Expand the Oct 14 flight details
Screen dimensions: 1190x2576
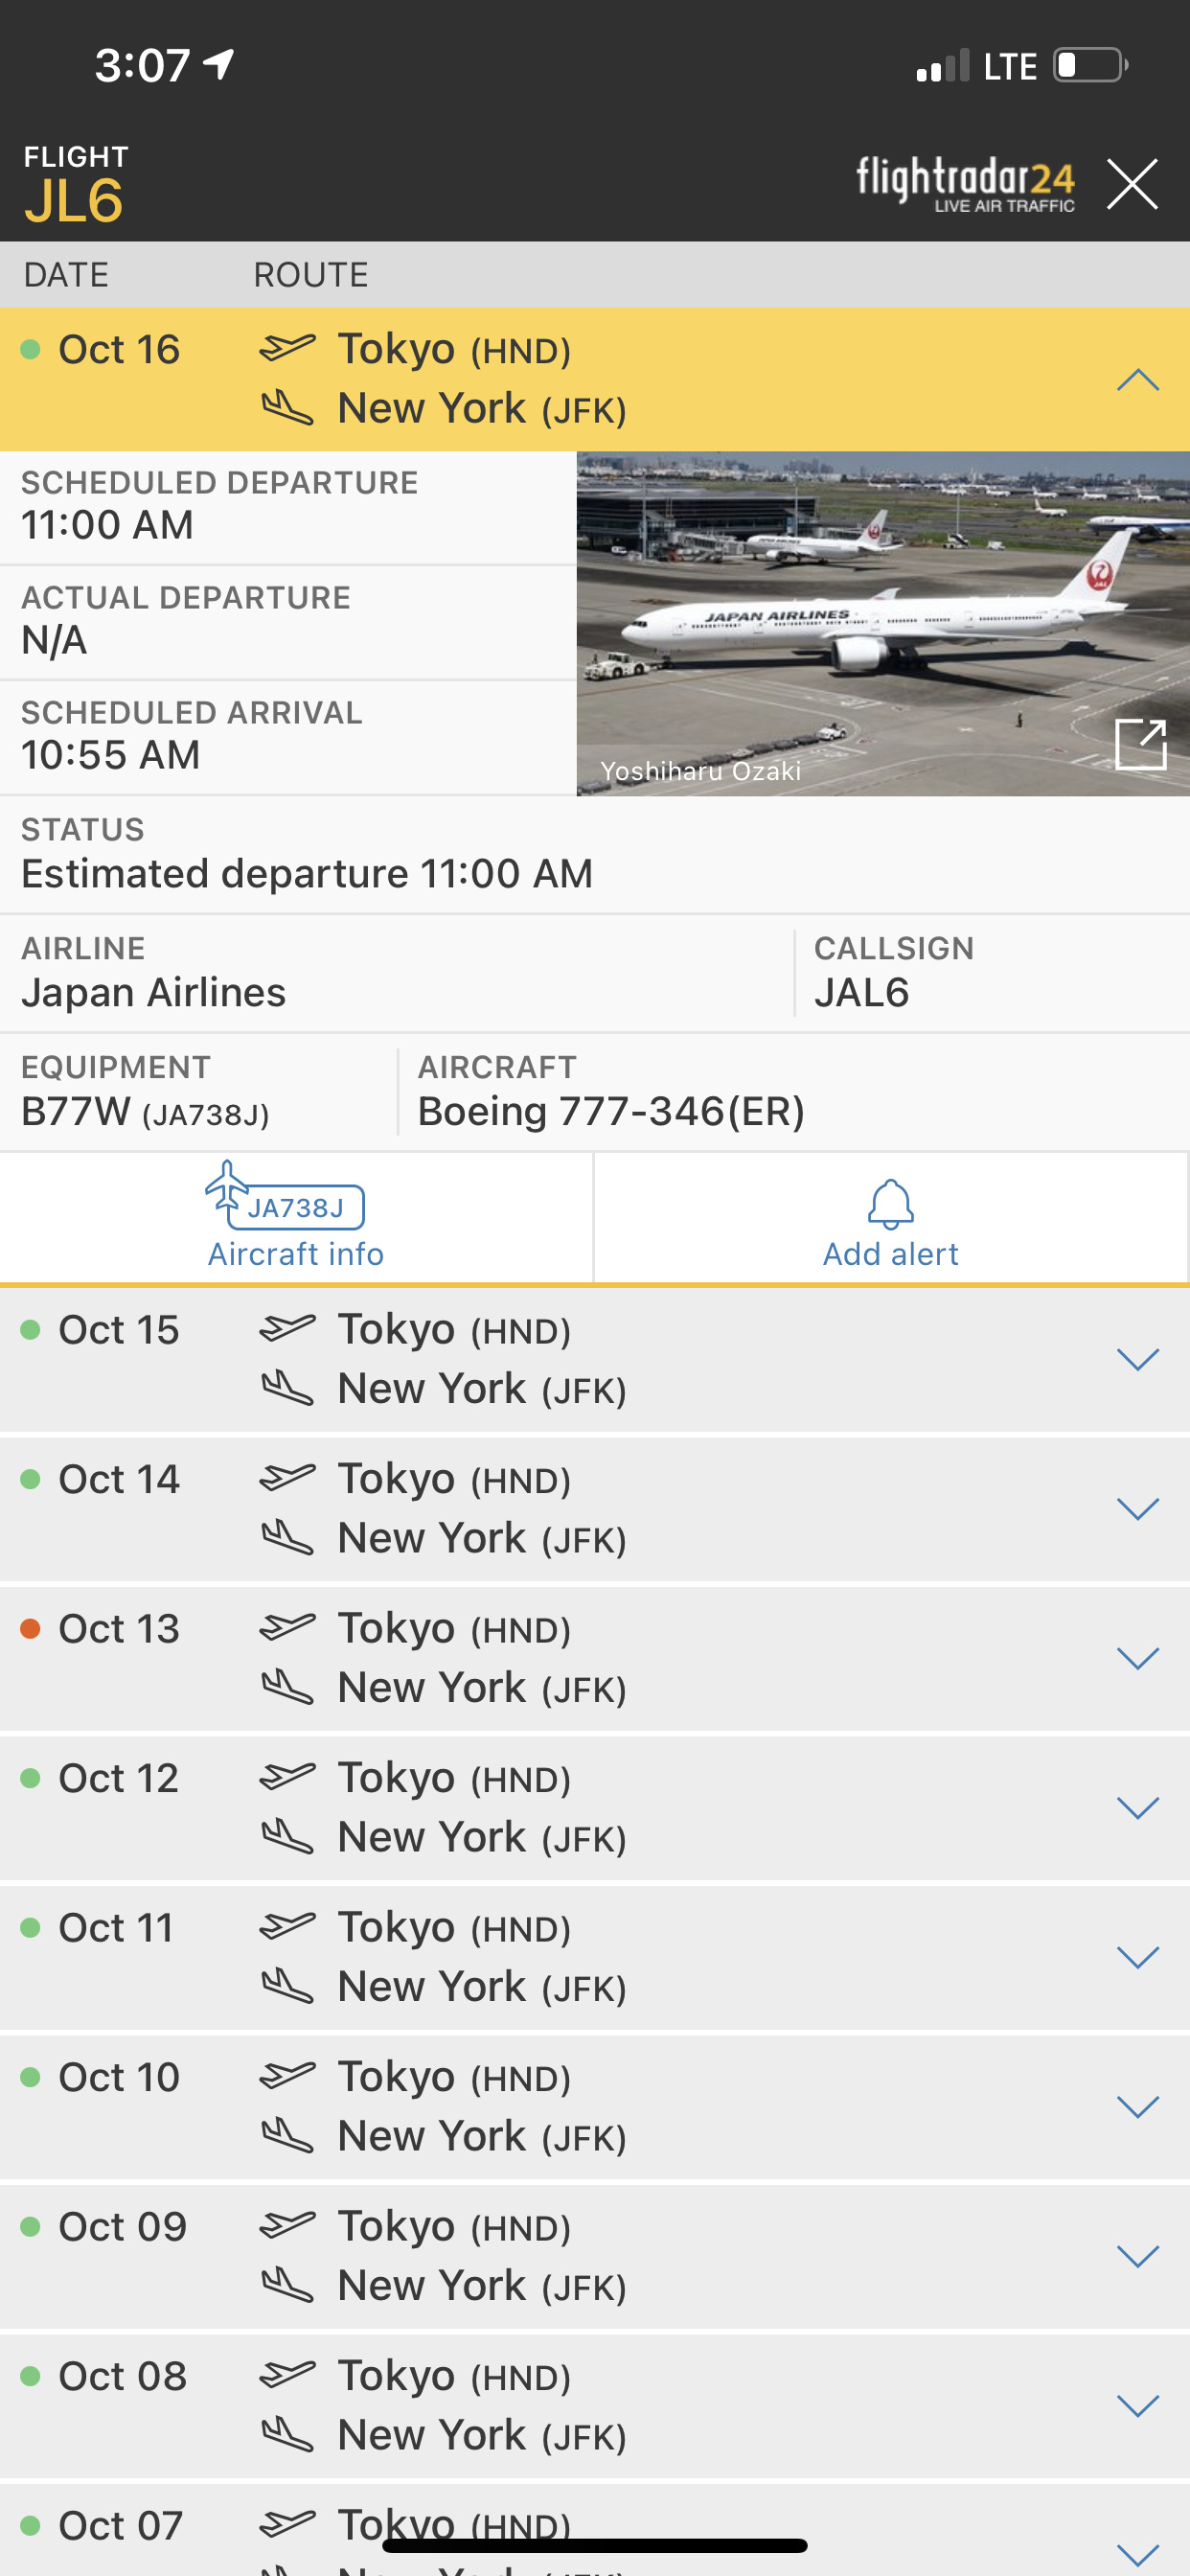coord(1137,1509)
